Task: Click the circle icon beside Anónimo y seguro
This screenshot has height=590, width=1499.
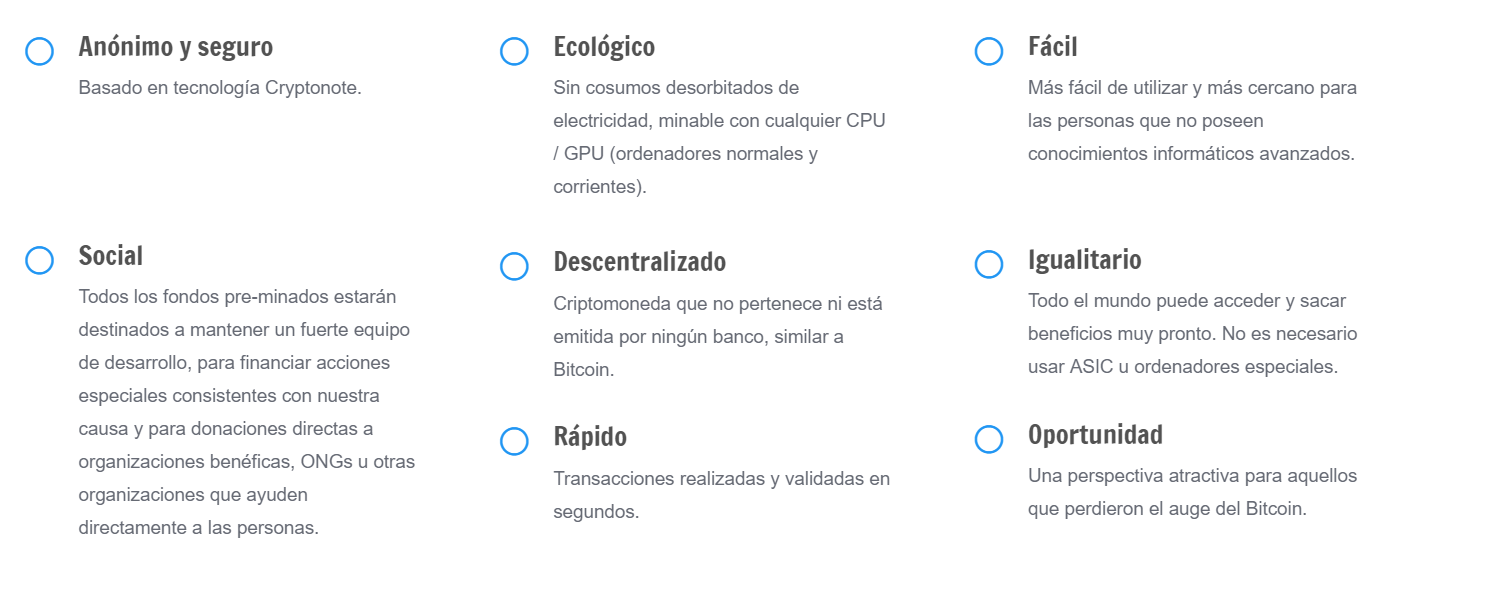Action: pos(39,52)
